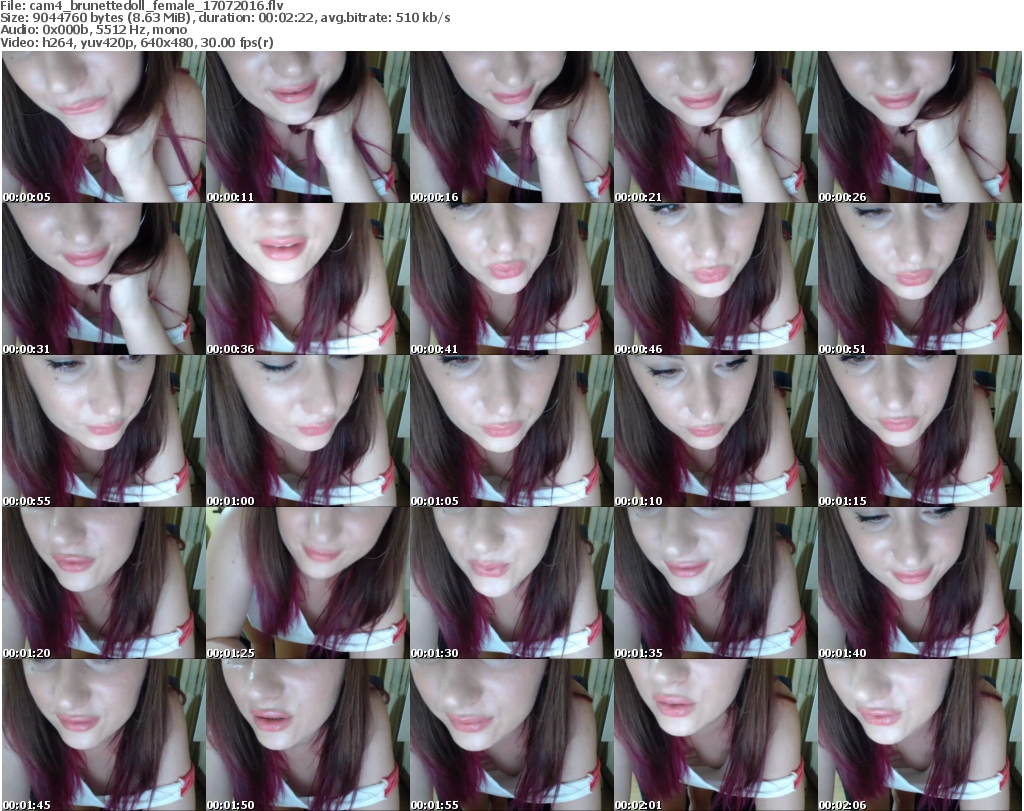Select the thumbnail timestamped 00:01:15
The height and width of the screenshot is (811, 1024).
[920, 432]
